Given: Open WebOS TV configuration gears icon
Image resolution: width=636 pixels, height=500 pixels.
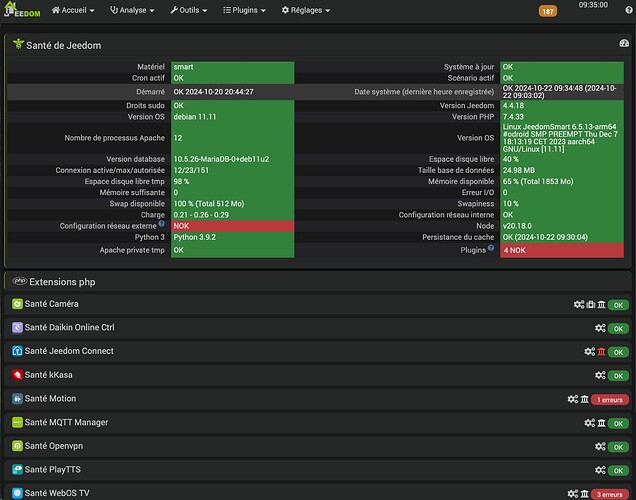Looking at the screenshot, I should [x=573, y=494].
